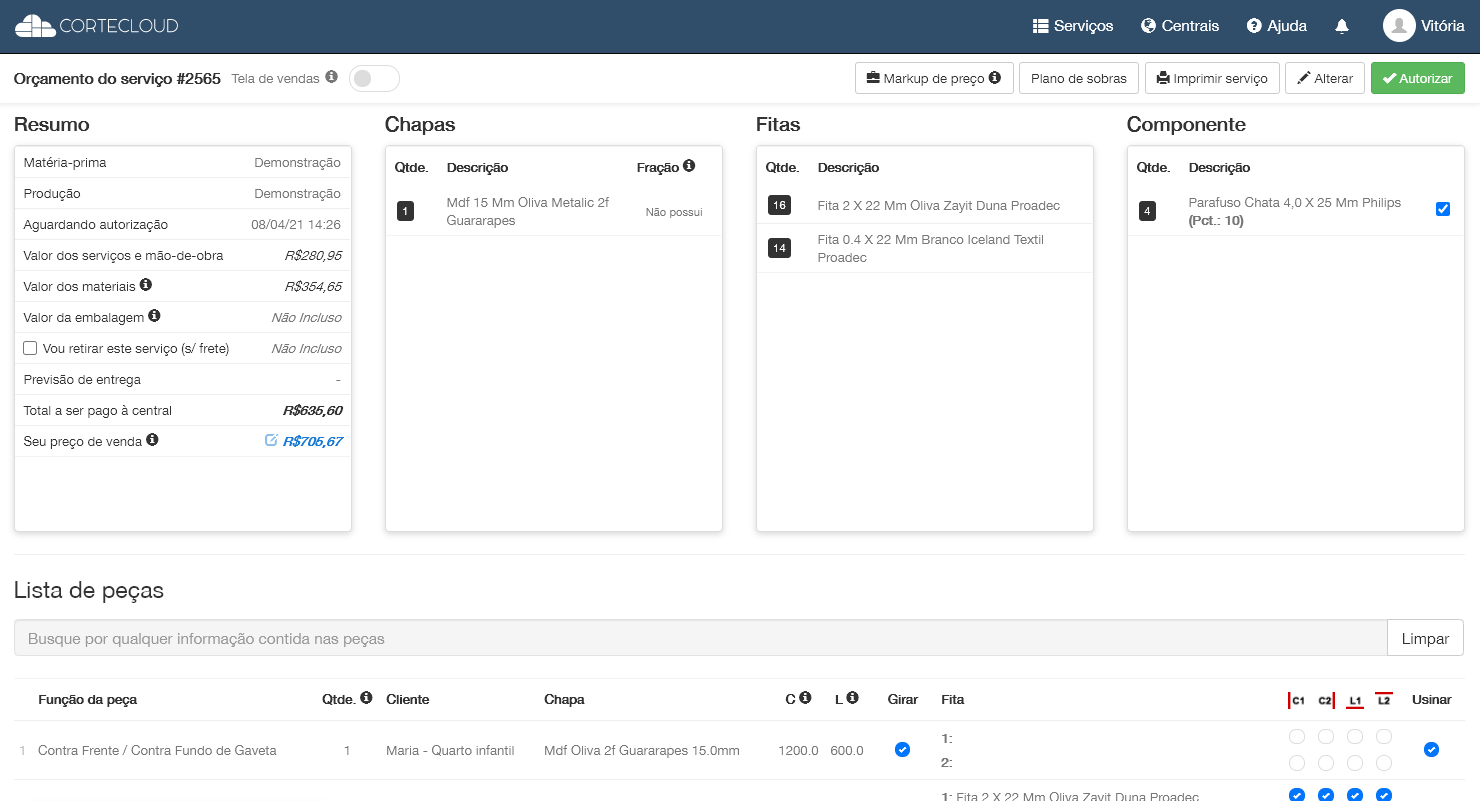Click info icon beside L column header
This screenshot has width=1480, height=801.
[x=852, y=698]
